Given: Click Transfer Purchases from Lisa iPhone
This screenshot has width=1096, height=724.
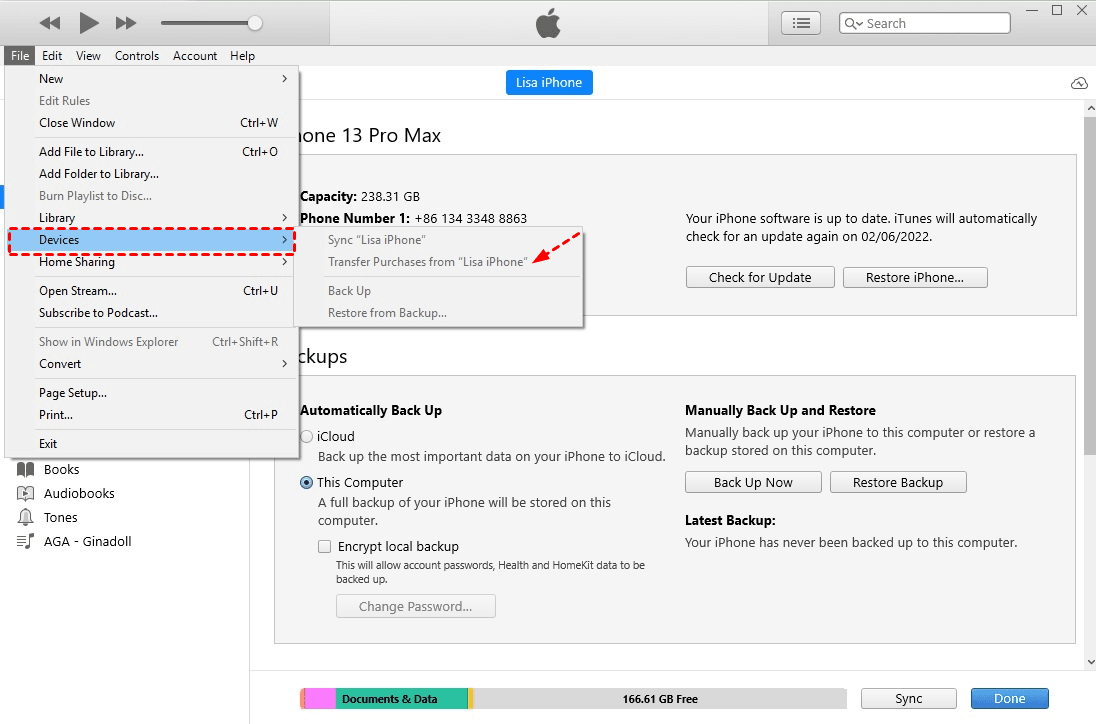Looking at the screenshot, I should 438,262.
